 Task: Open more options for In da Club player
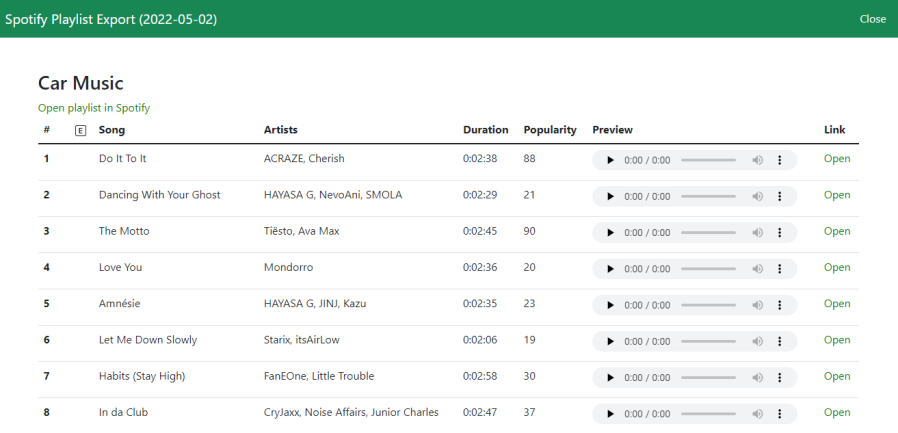(x=779, y=414)
